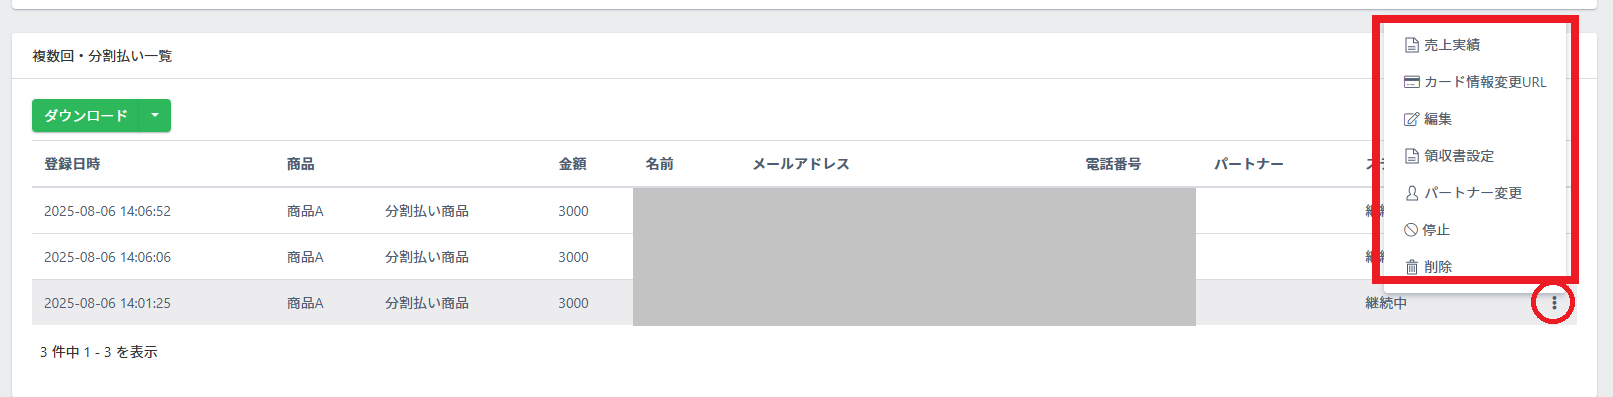Click the stop circle icon beside 停止
The width and height of the screenshot is (1613, 397).
[1410, 230]
